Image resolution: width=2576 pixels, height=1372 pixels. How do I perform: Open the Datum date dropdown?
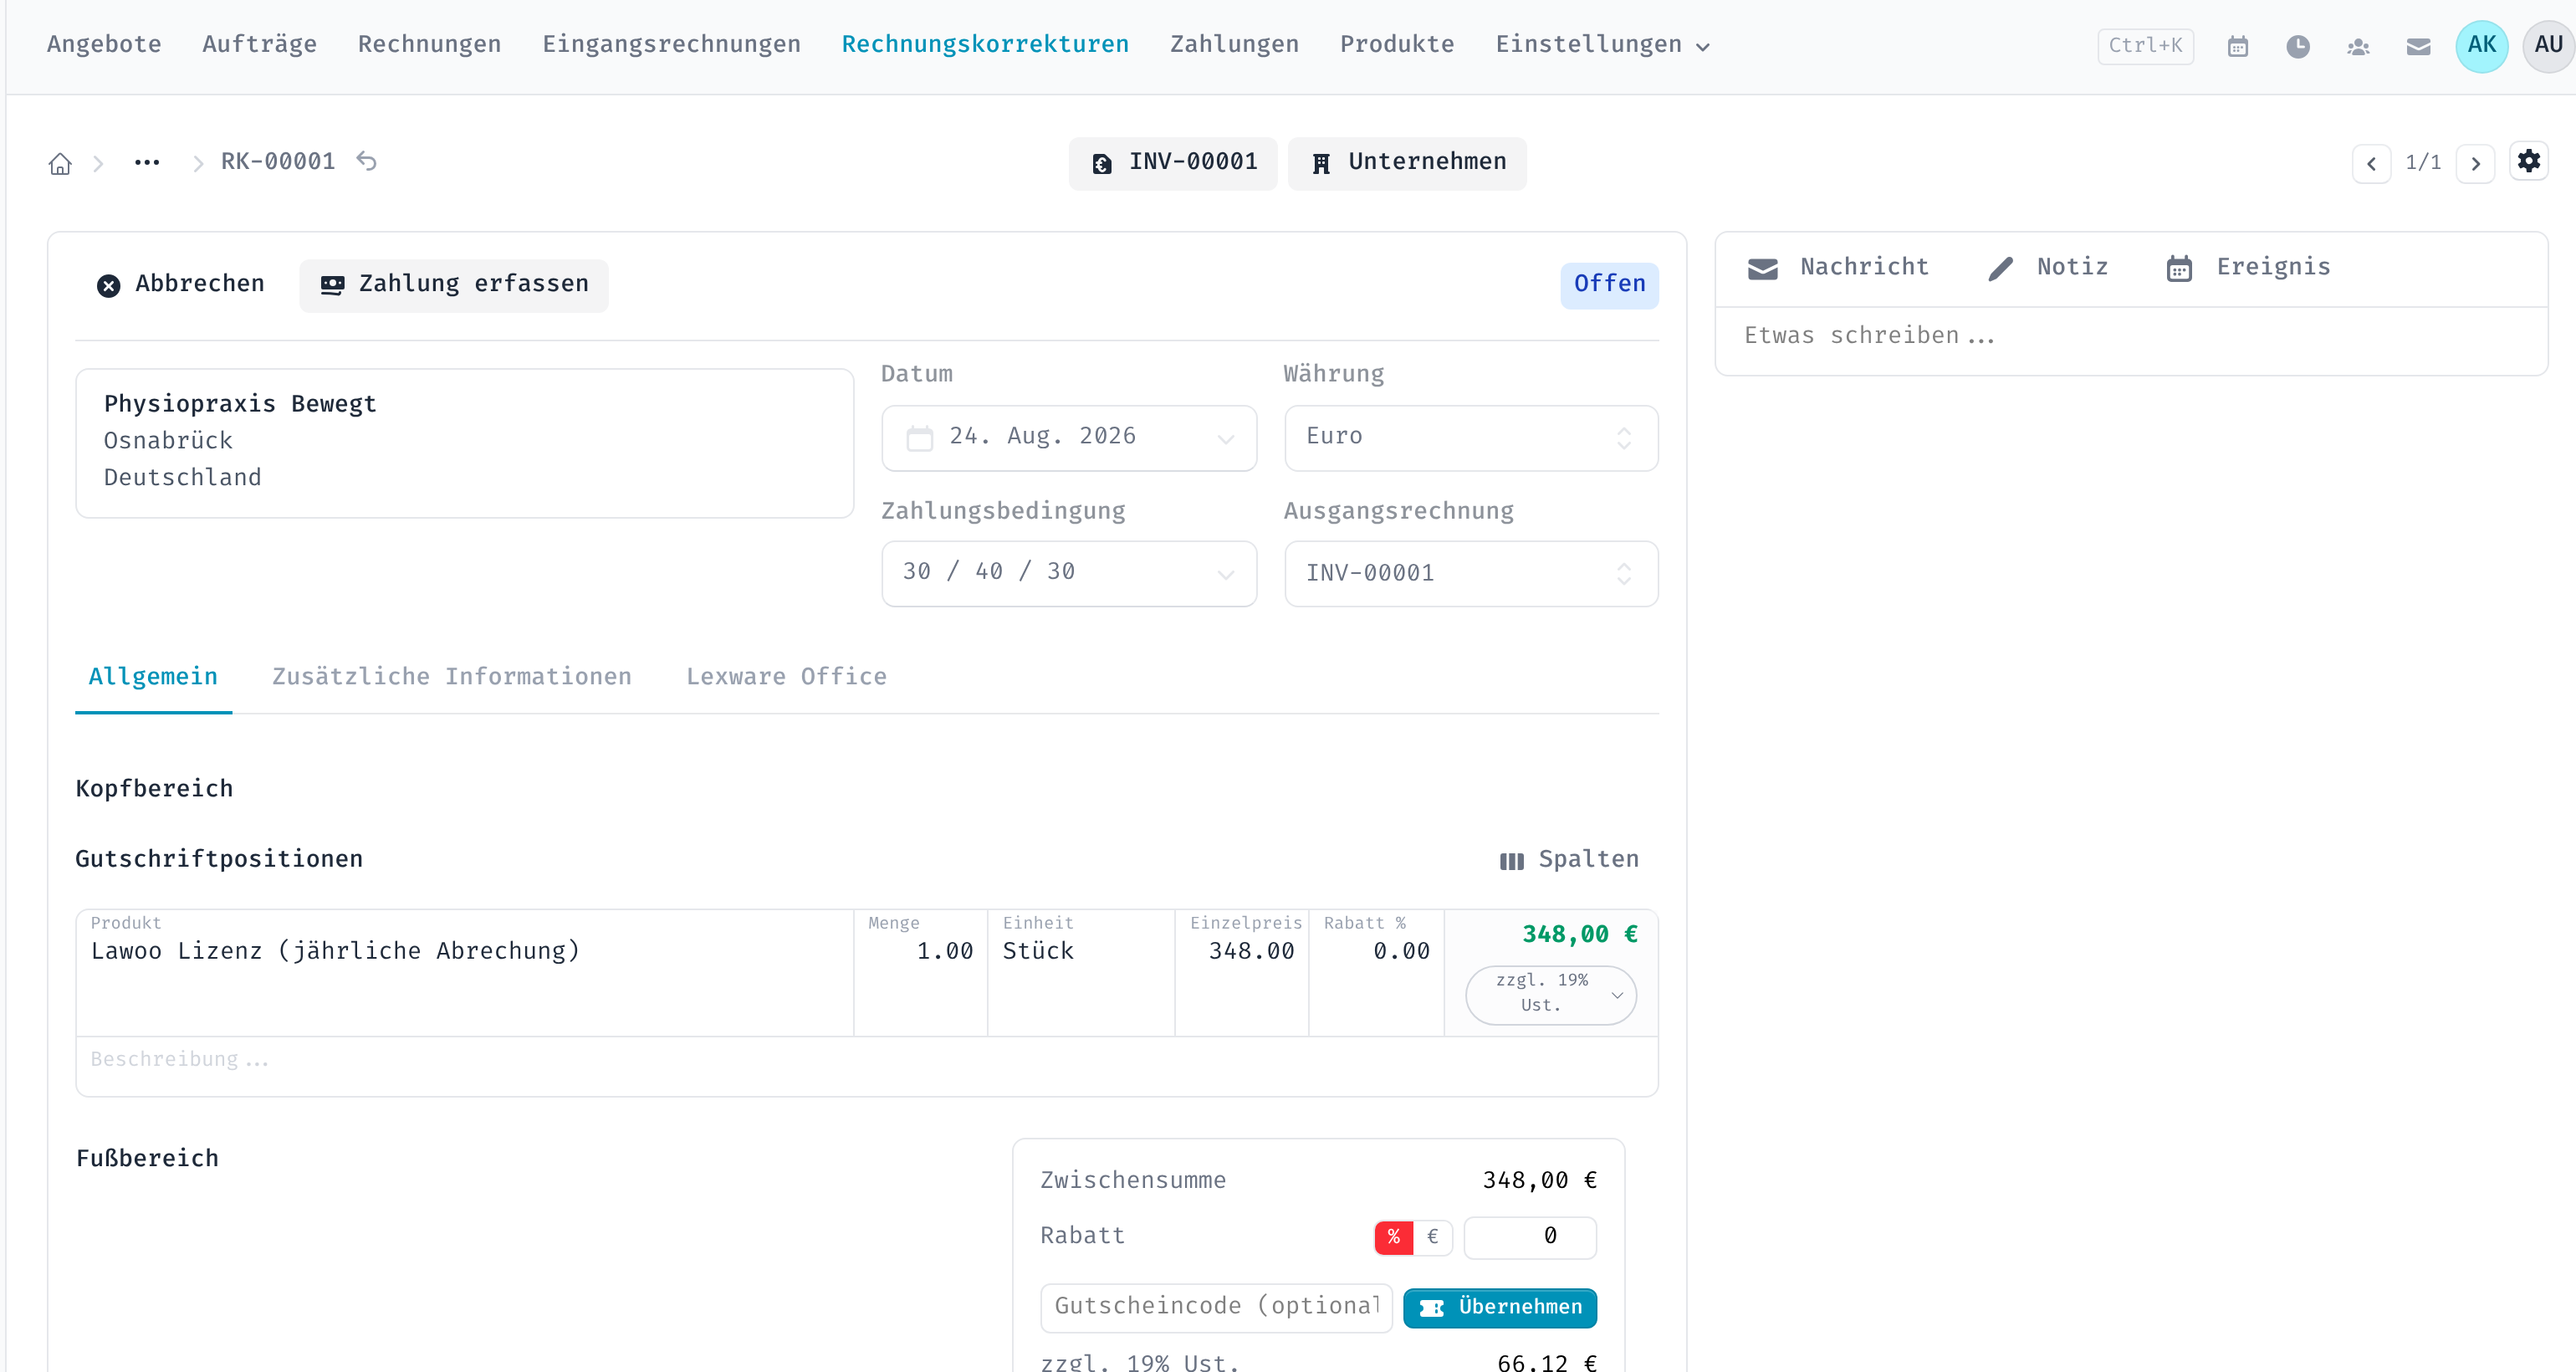point(1069,437)
